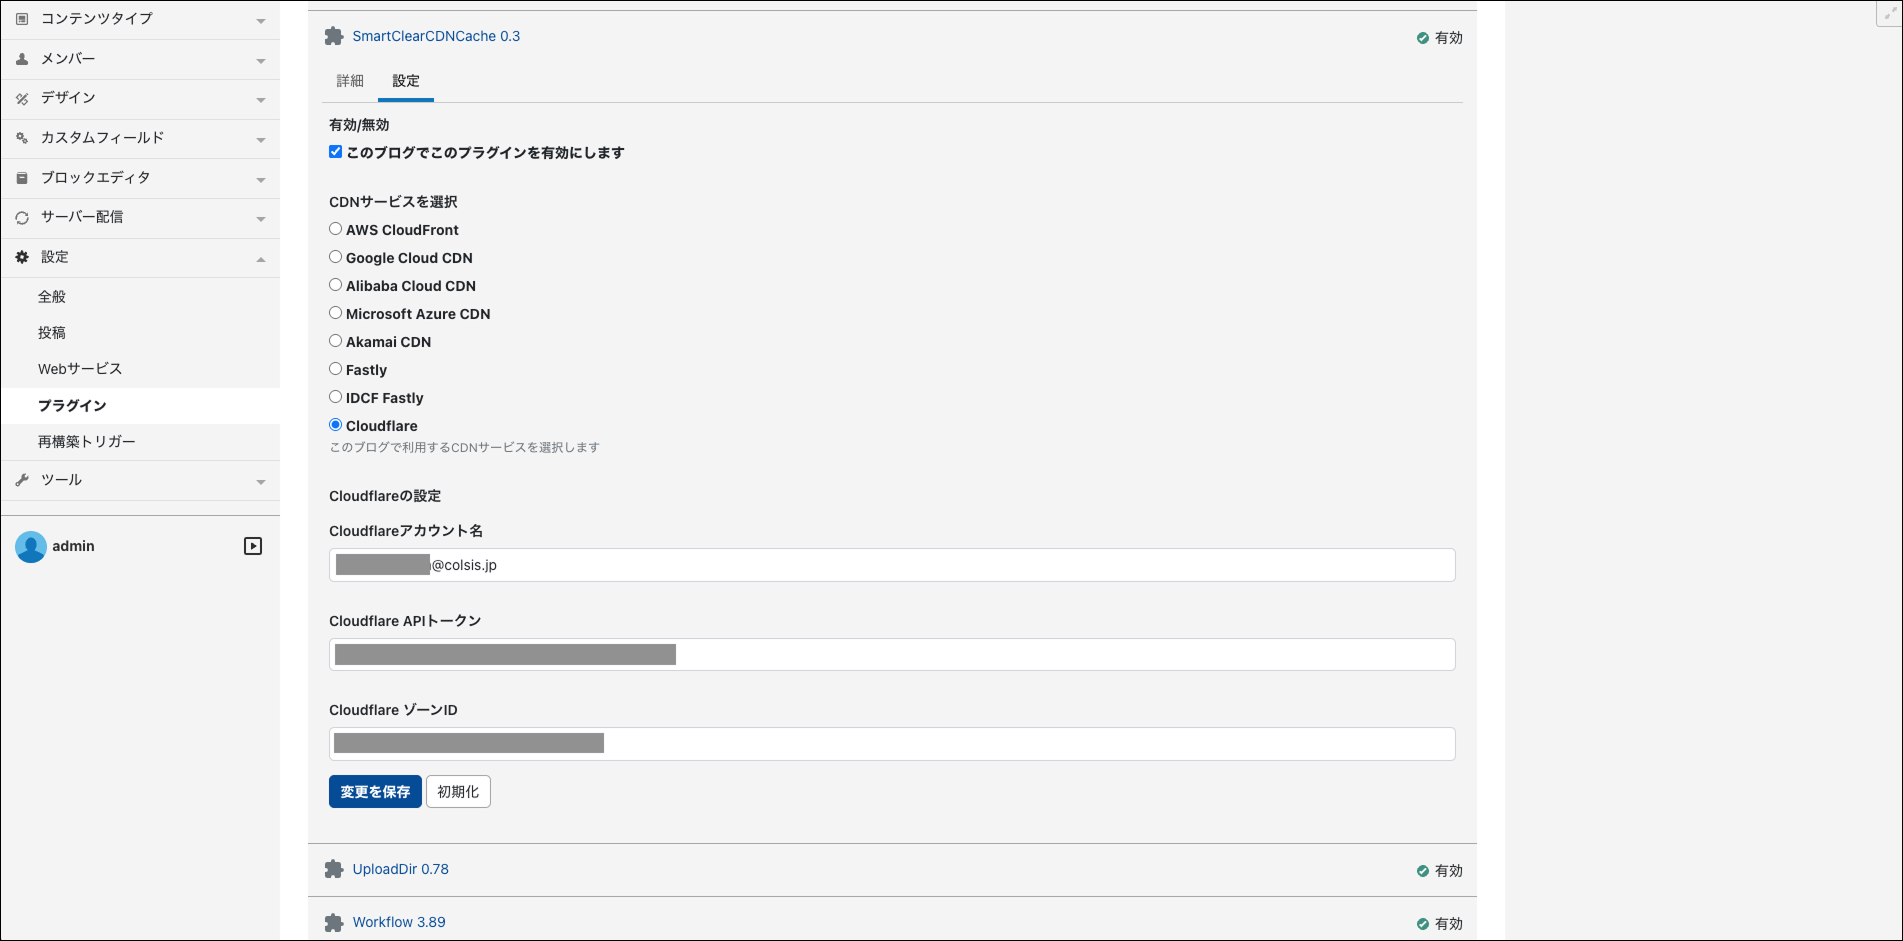
Task: Select the AWS CloudFront radio button
Action: pyautogui.click(x=336, y=229)
